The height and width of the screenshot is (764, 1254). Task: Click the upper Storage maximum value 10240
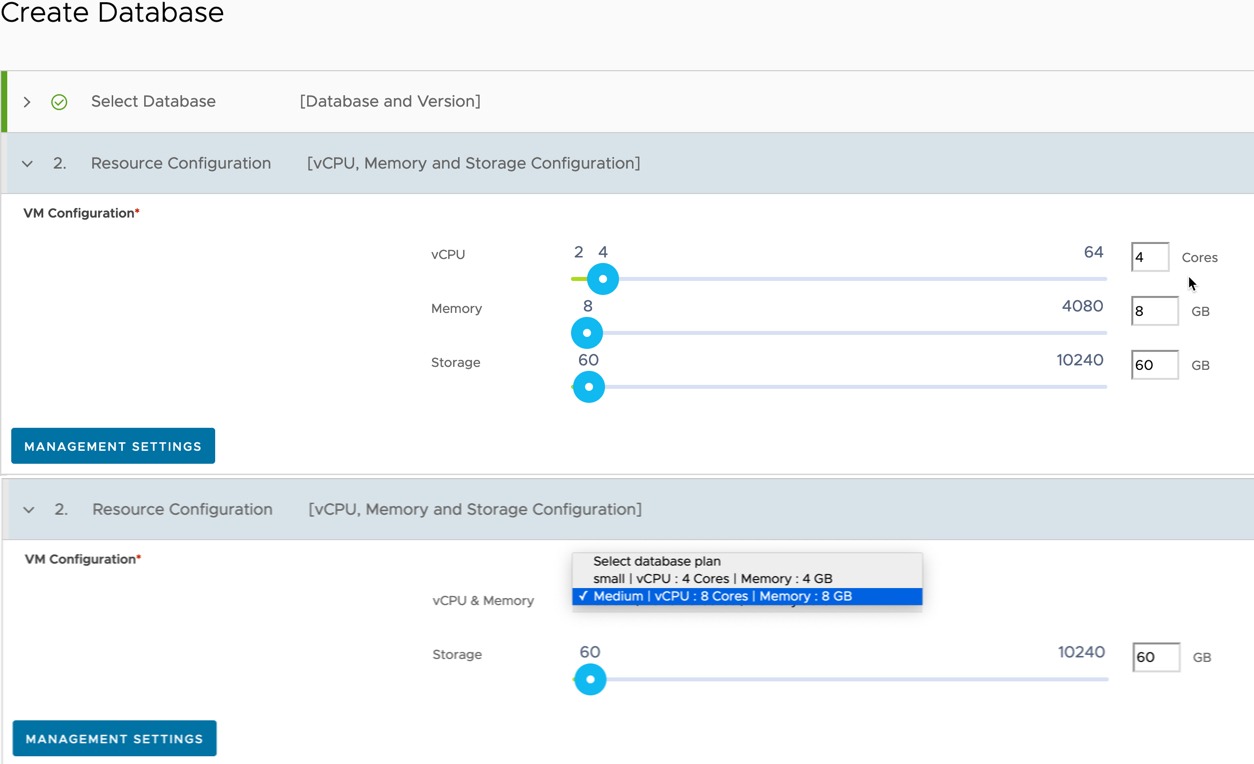pos(1080,360)
